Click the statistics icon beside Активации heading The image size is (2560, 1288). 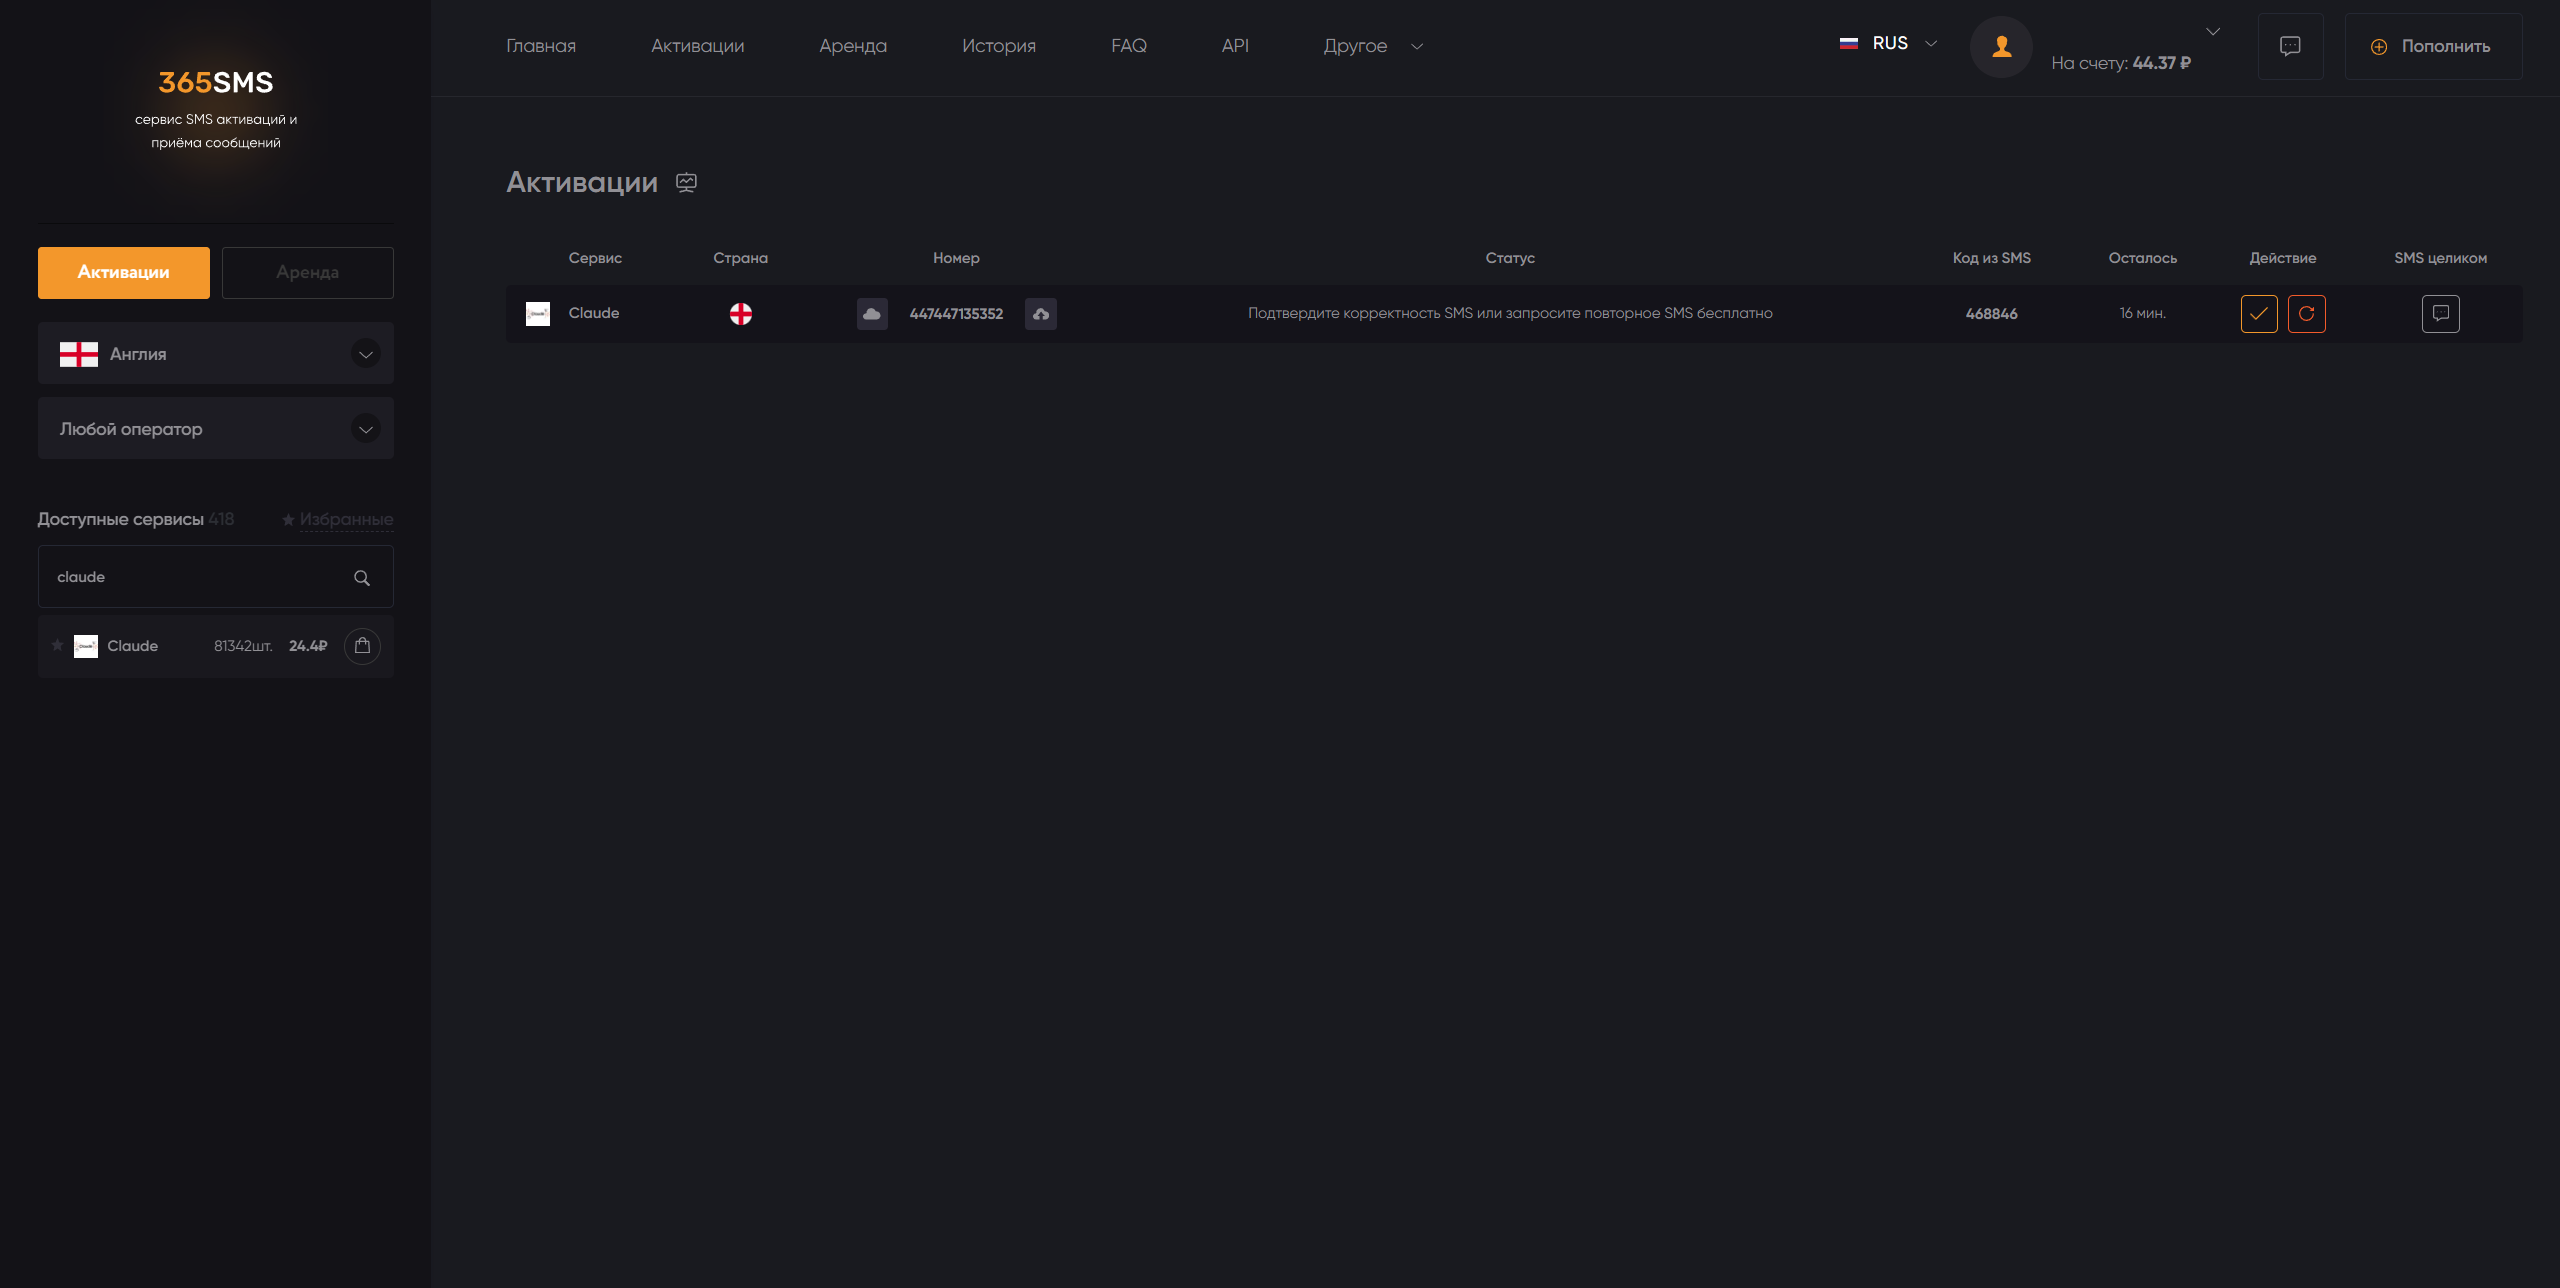[x=686, y=182]
